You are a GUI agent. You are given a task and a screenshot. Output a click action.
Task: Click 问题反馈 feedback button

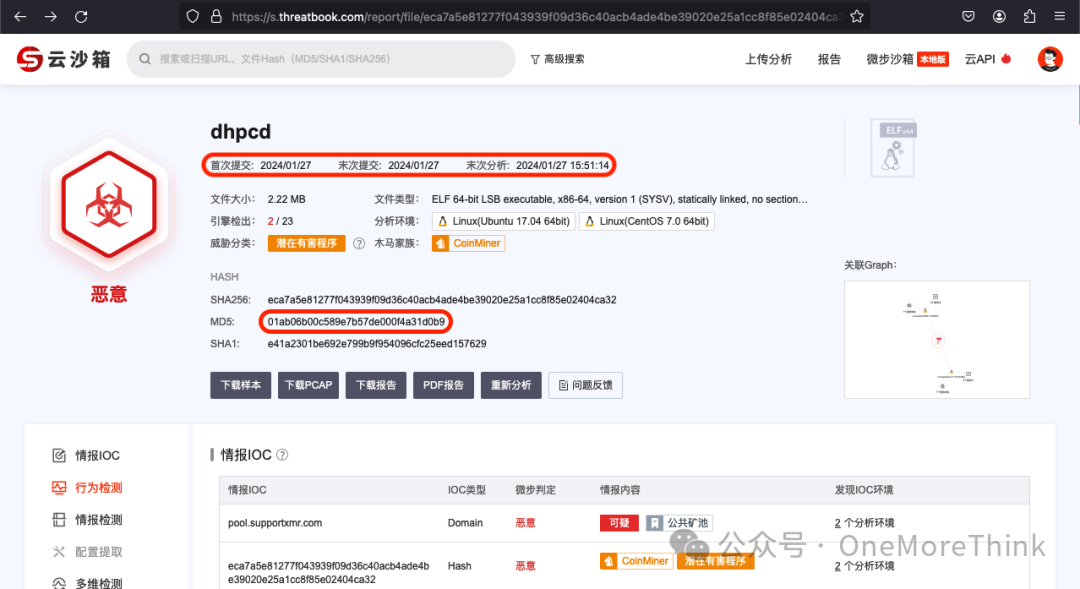(585, 385)
